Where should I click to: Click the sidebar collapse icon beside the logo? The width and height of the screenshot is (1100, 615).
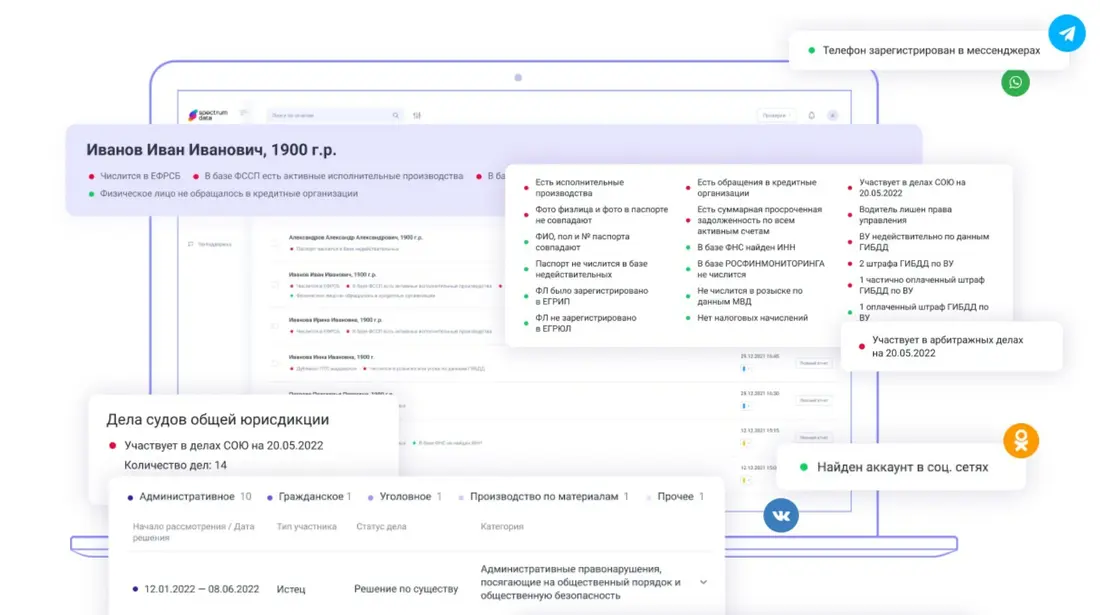pos(243,113)
